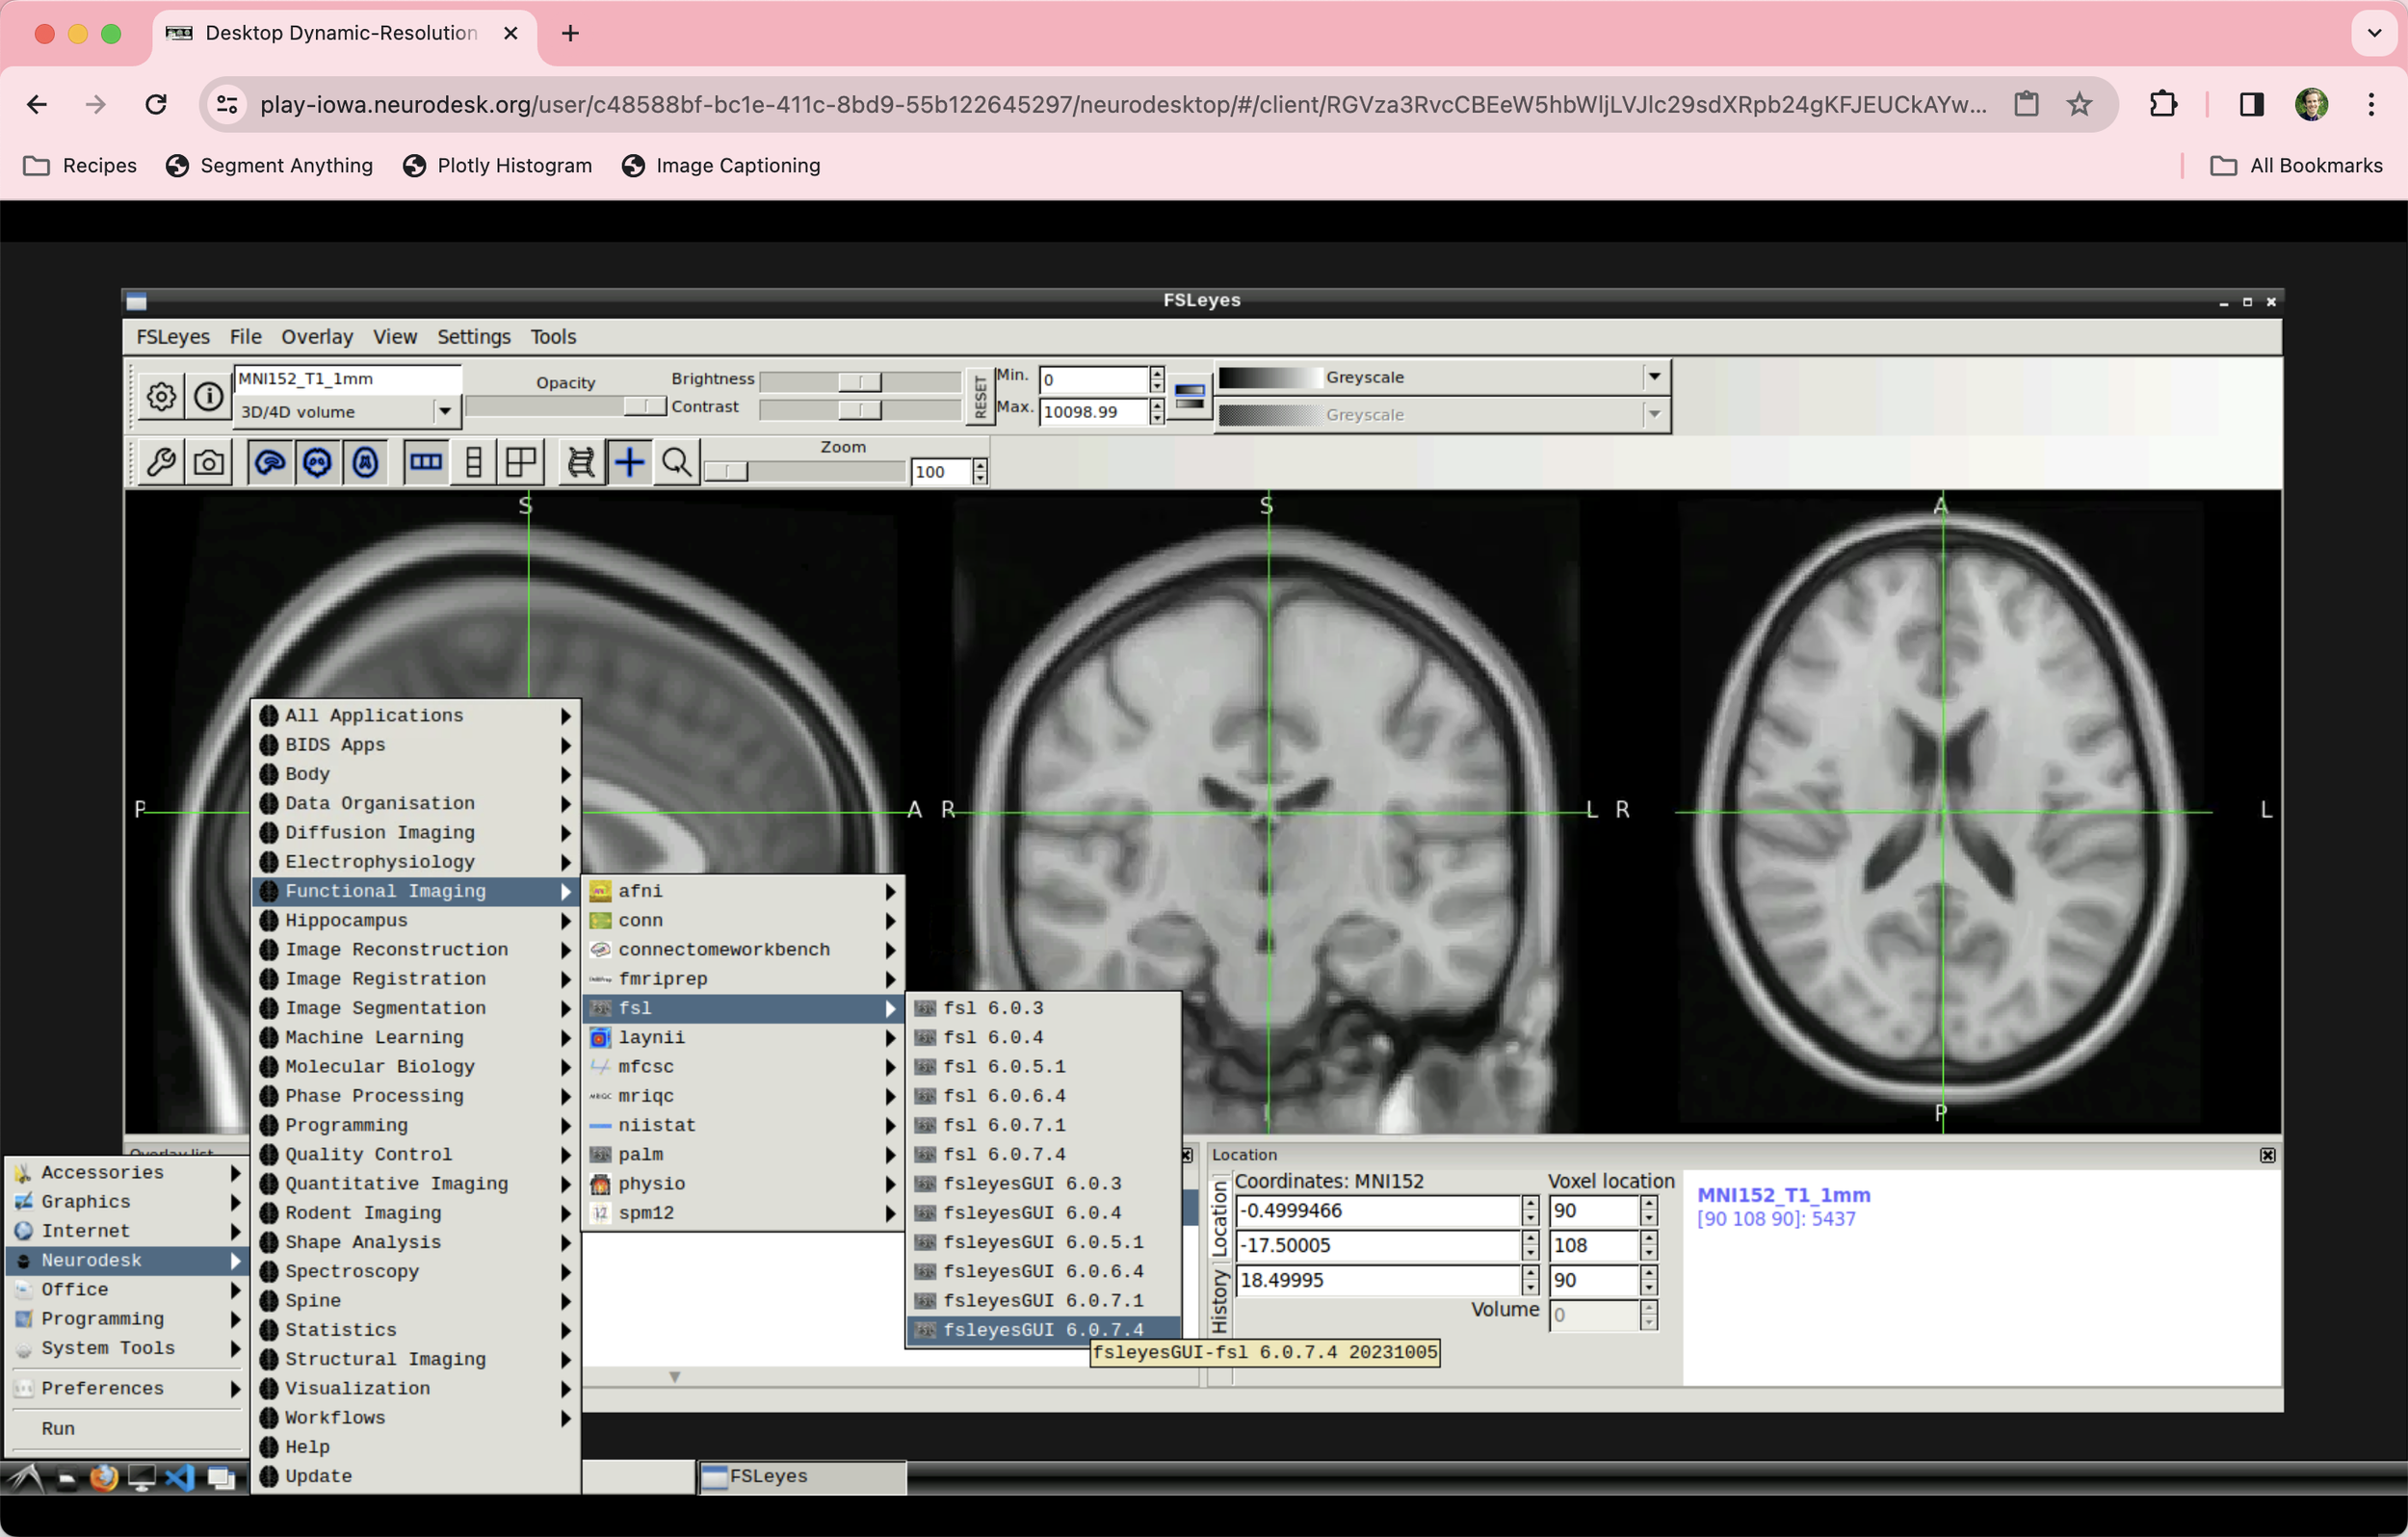Click the crosshair pointer tool icon

click(x=629, y=462)
